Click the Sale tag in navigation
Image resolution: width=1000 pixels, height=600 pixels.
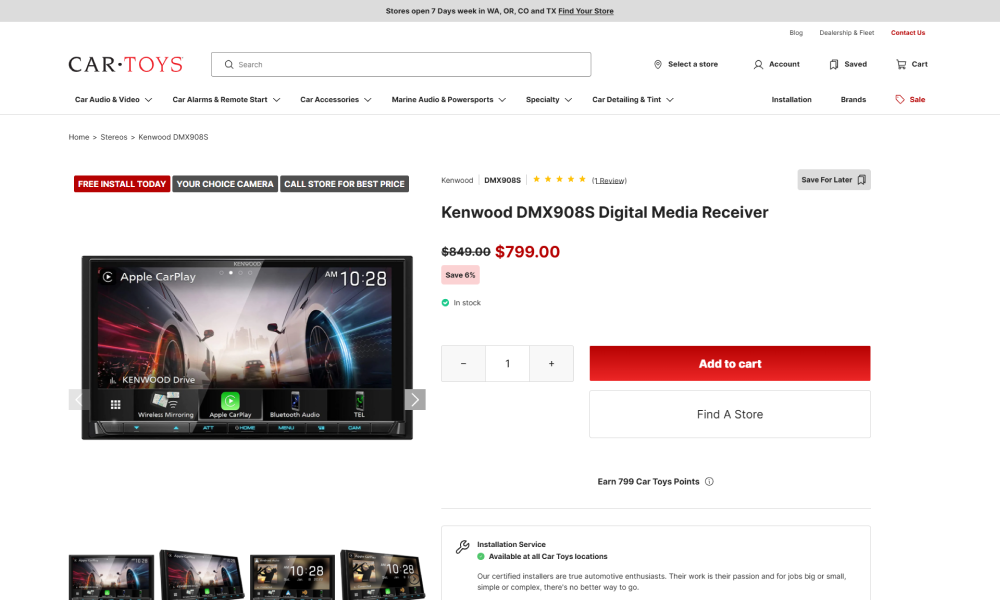point(910,100)
